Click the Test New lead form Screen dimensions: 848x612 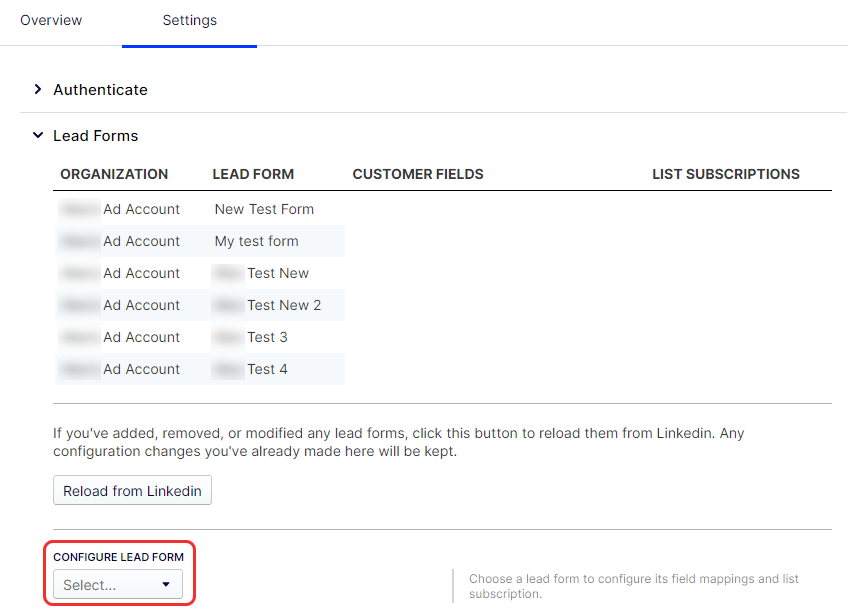pos(277,273)
